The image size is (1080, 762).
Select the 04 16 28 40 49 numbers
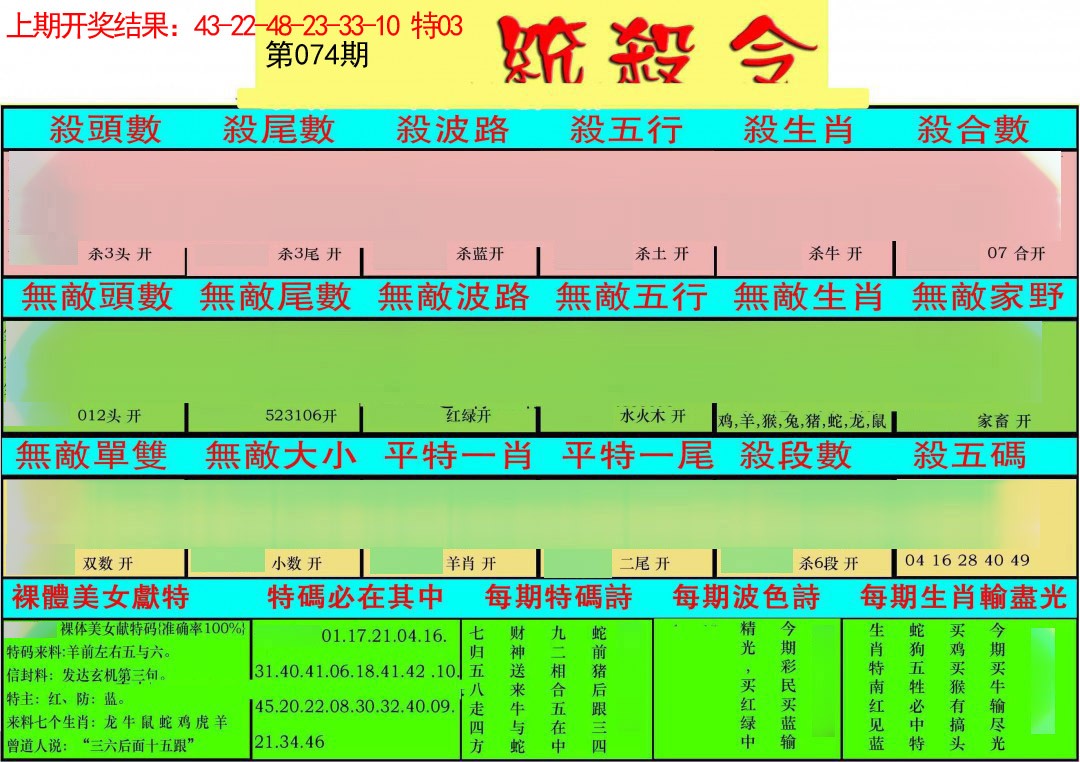pos(966,560)
